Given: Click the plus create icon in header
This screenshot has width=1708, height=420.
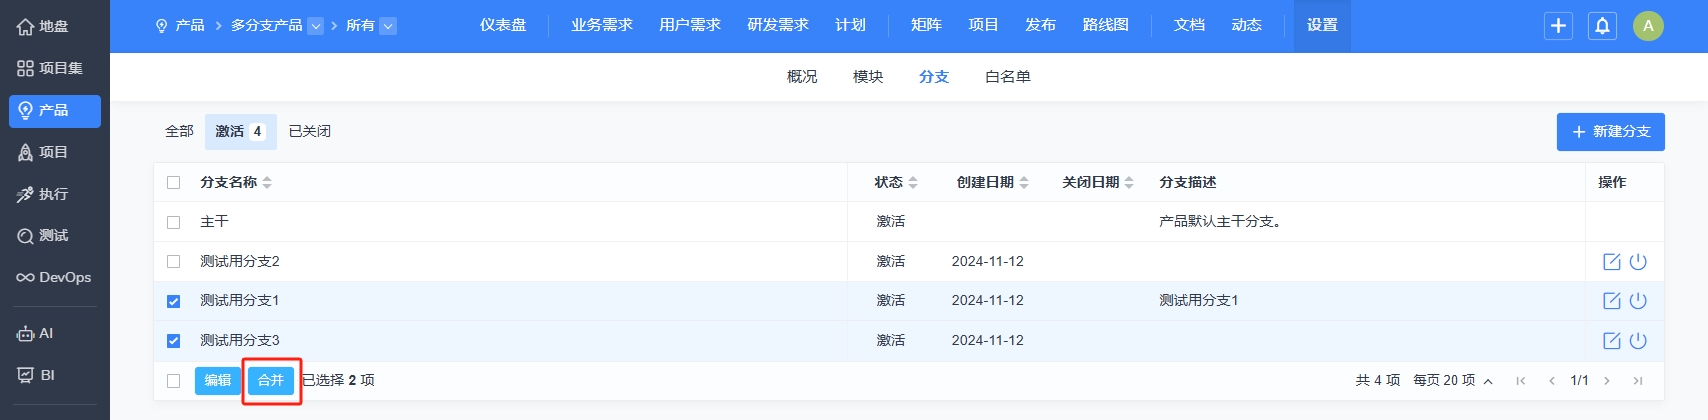Looking at the screenshot, I should point(1558,26).
